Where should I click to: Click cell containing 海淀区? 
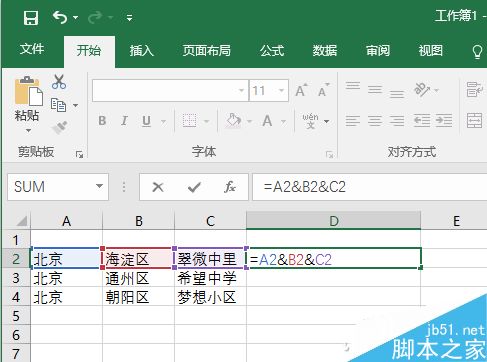click(138, 259)
